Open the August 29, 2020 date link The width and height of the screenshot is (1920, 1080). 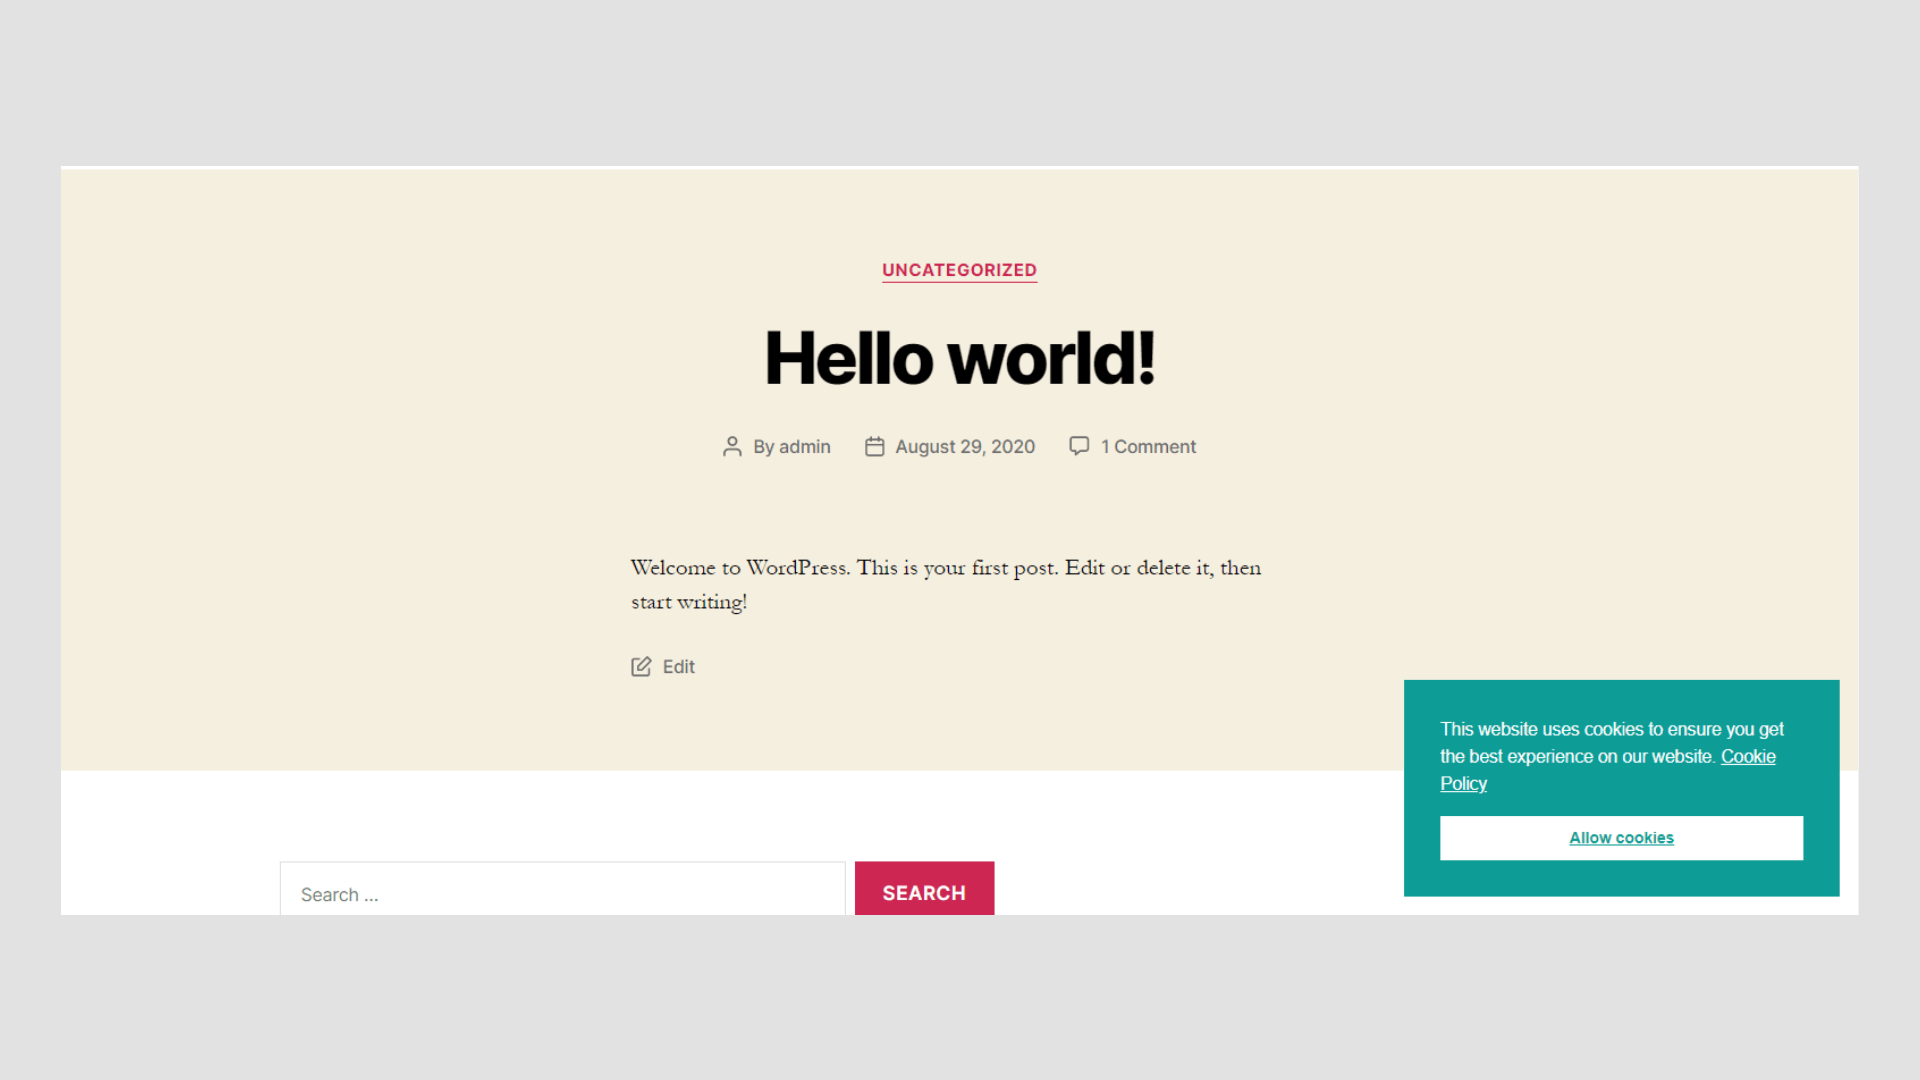pyautogui.click(x=965, y=447)
